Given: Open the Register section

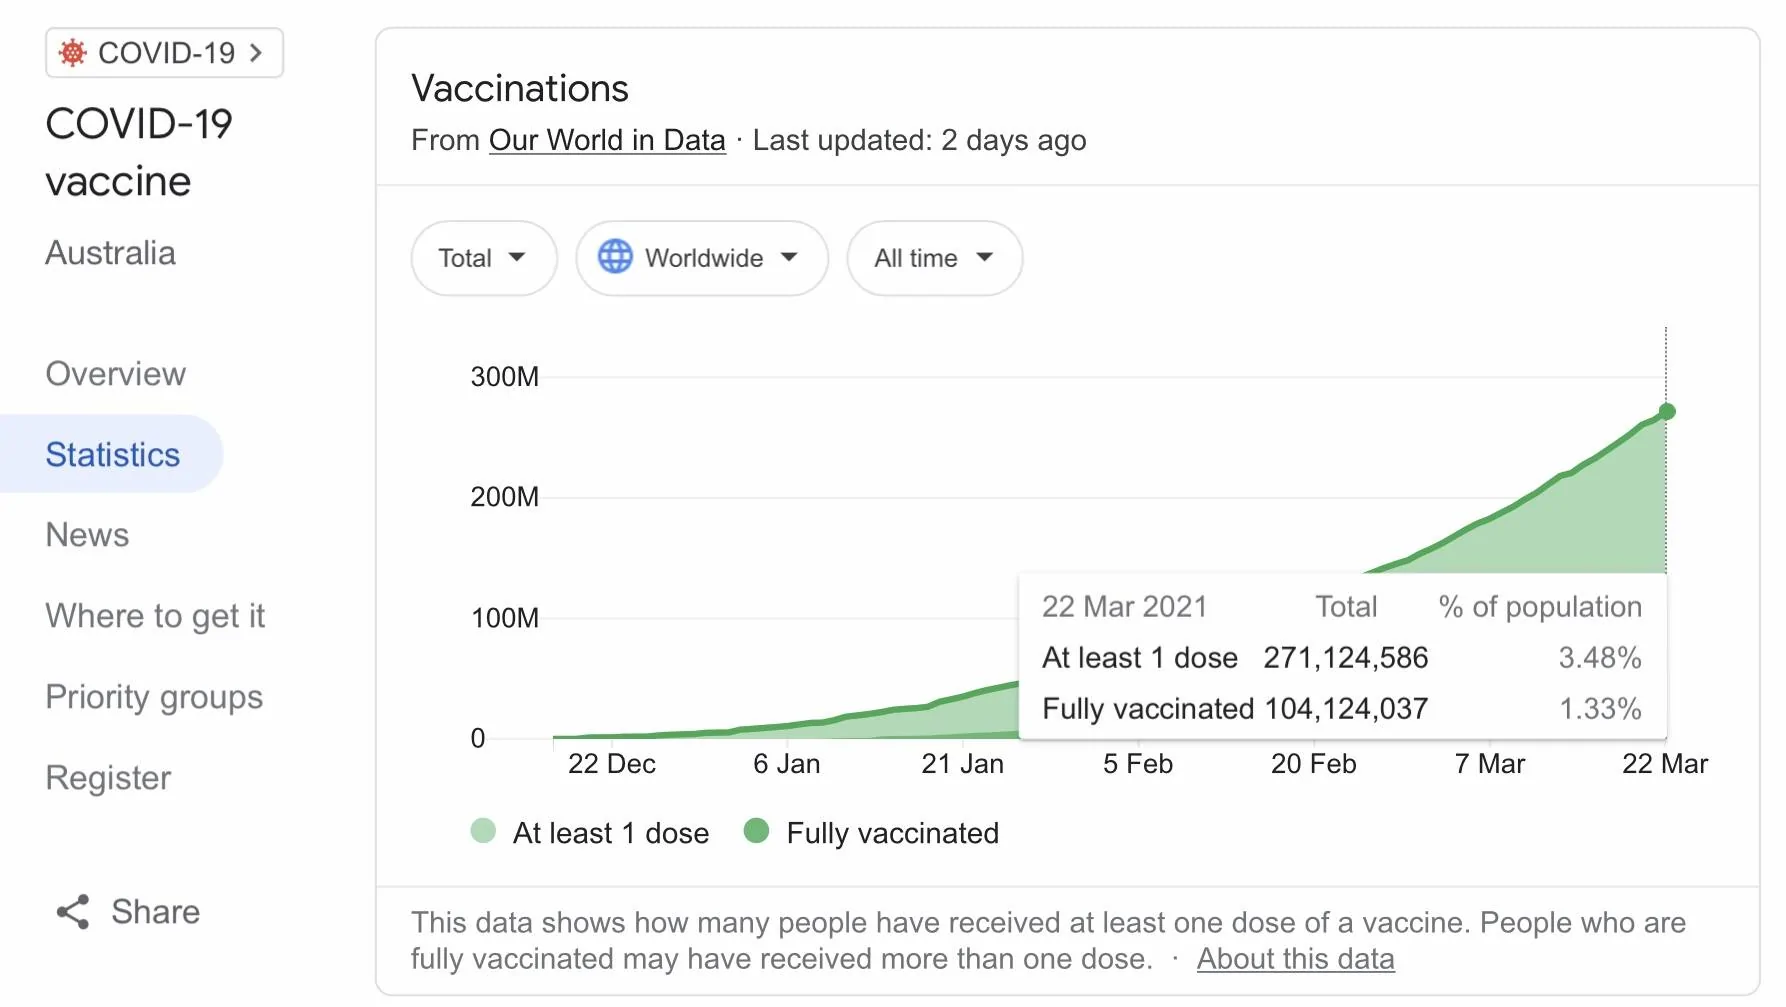Looking at the screenshot, I should click(x=108, y=777).
